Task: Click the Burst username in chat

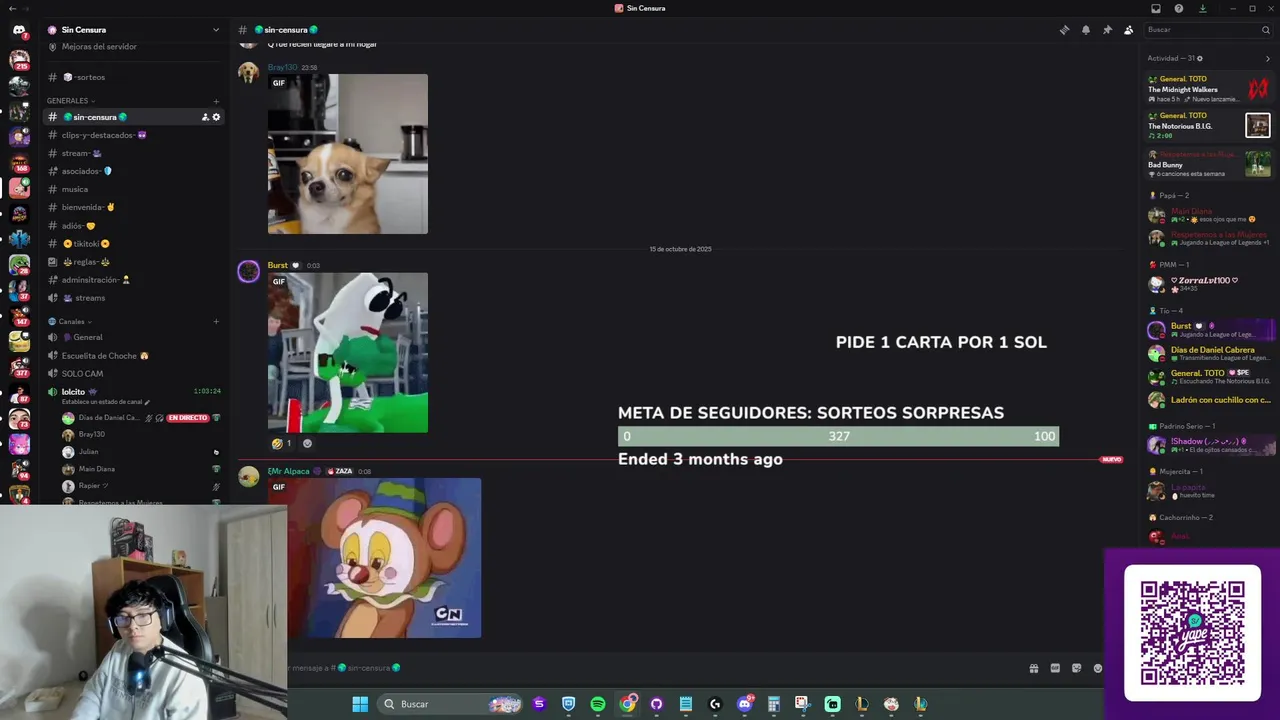Action: point(277,265)
